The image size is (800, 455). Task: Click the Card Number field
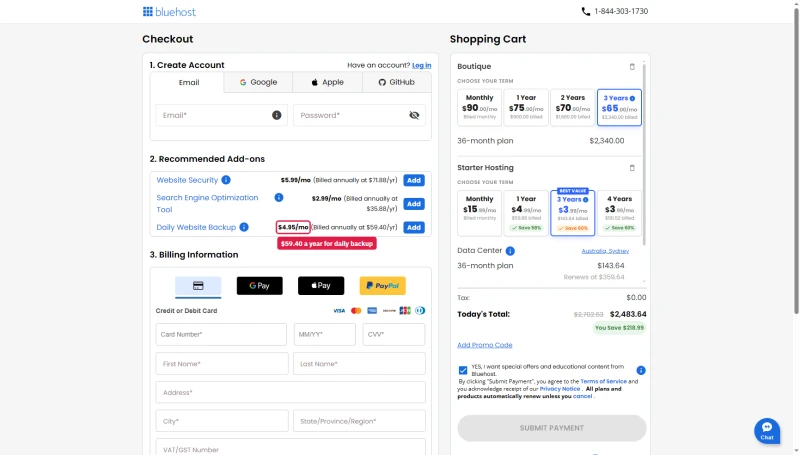click(221, 335)
